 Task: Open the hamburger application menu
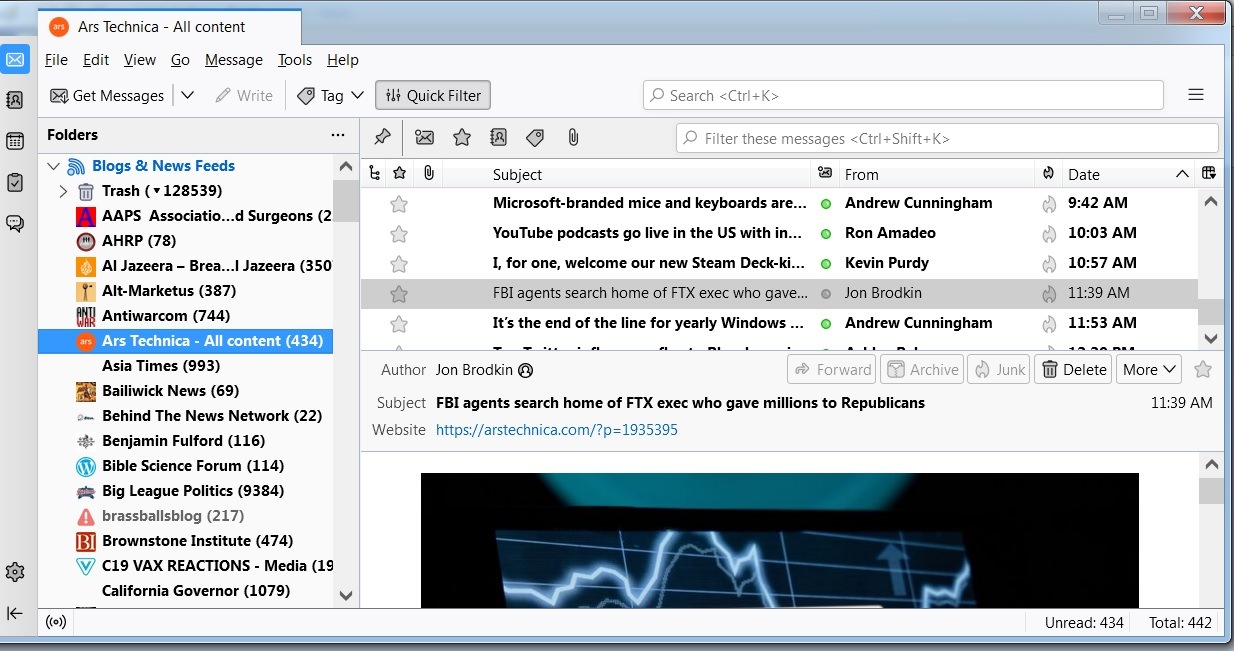tap(1195, 95)
